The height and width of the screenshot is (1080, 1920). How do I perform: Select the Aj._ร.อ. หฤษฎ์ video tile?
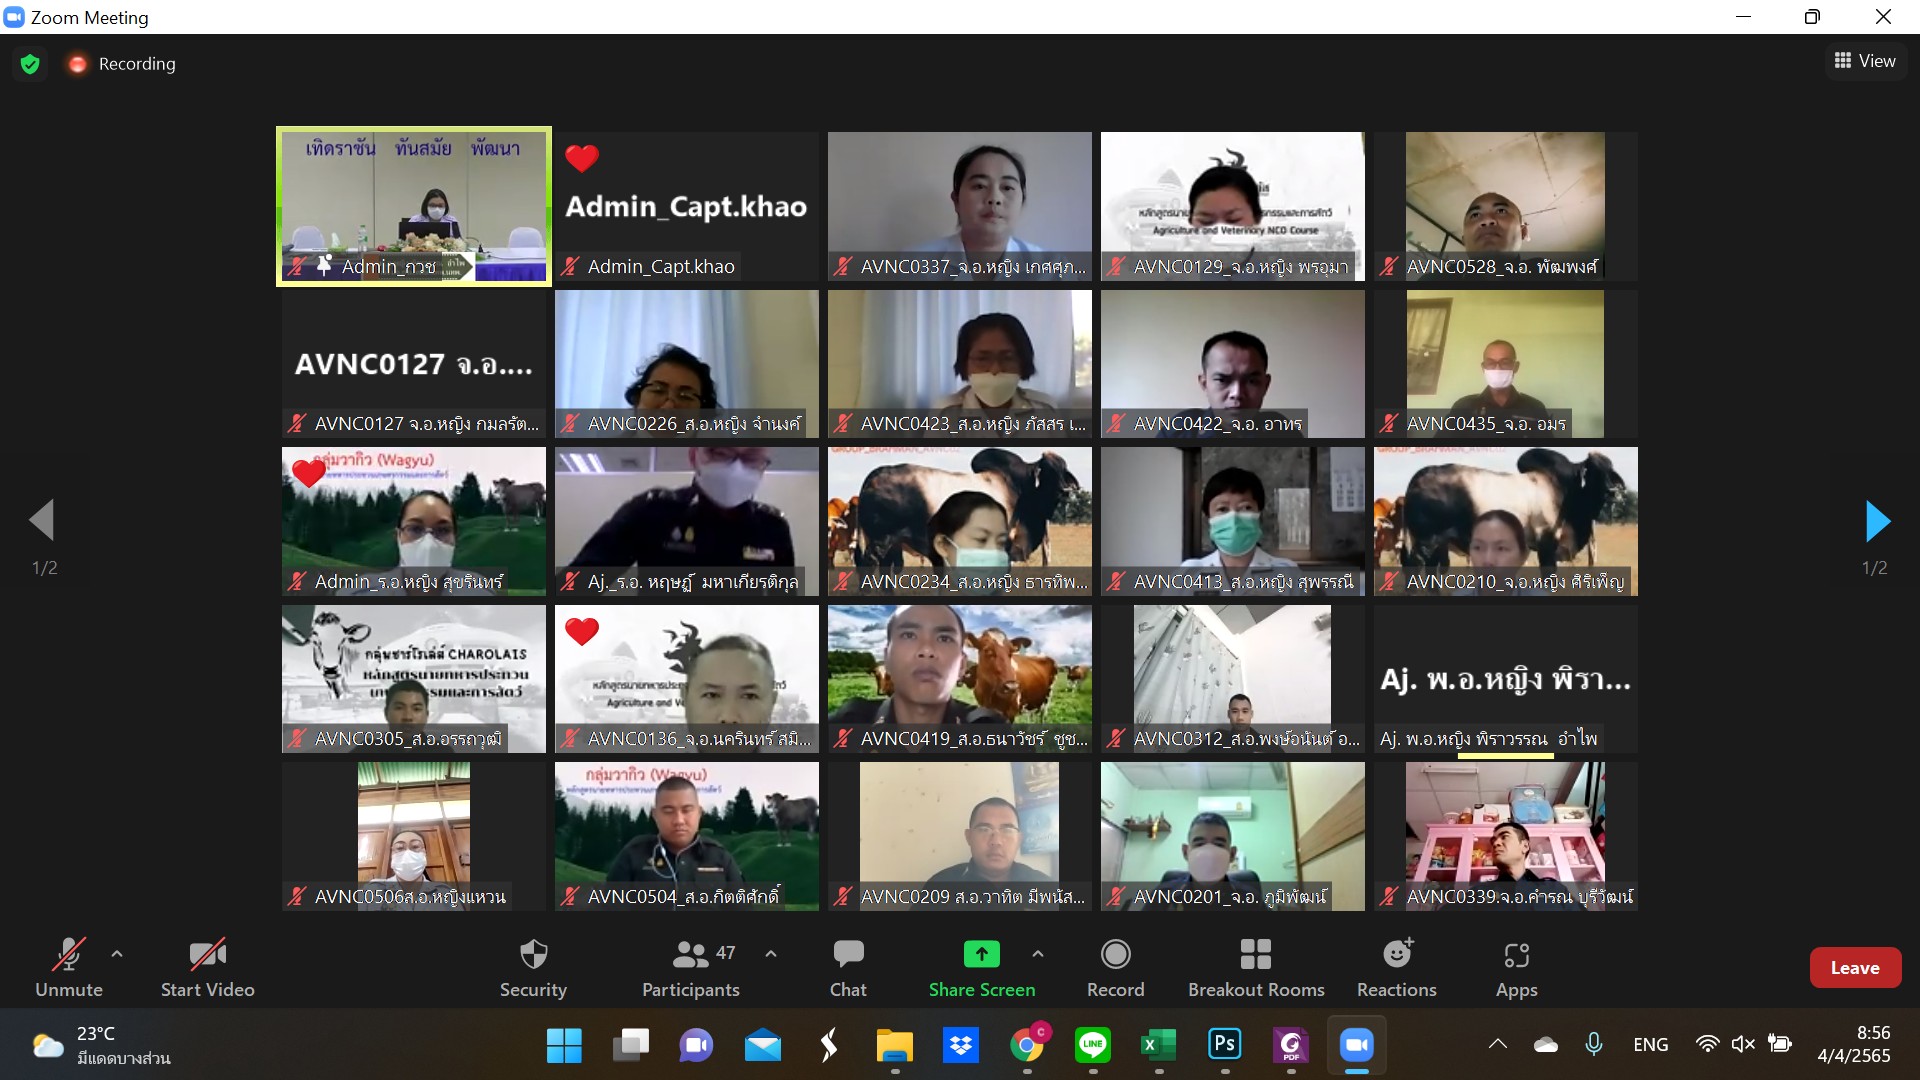pos(687,521)
